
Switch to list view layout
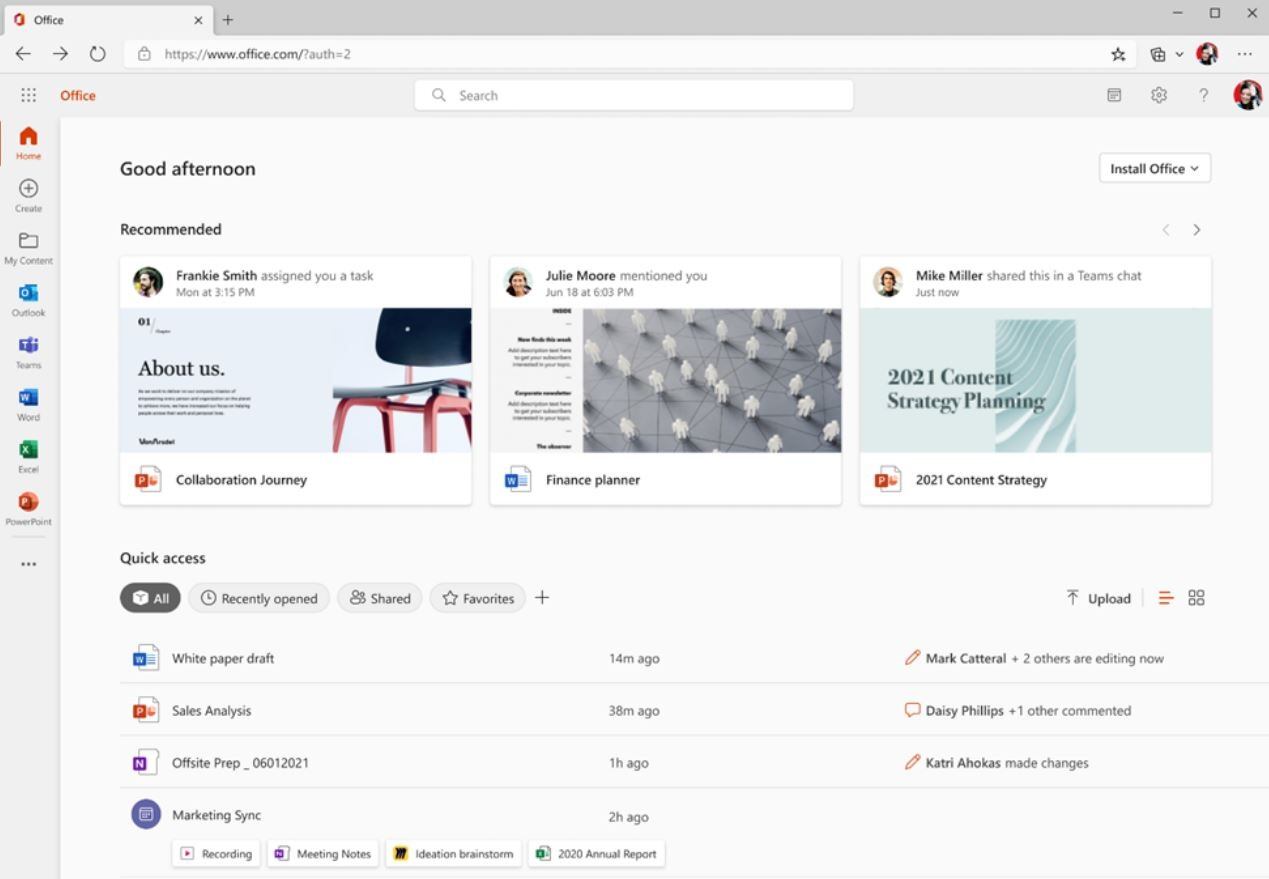[x=1165, y=598]
